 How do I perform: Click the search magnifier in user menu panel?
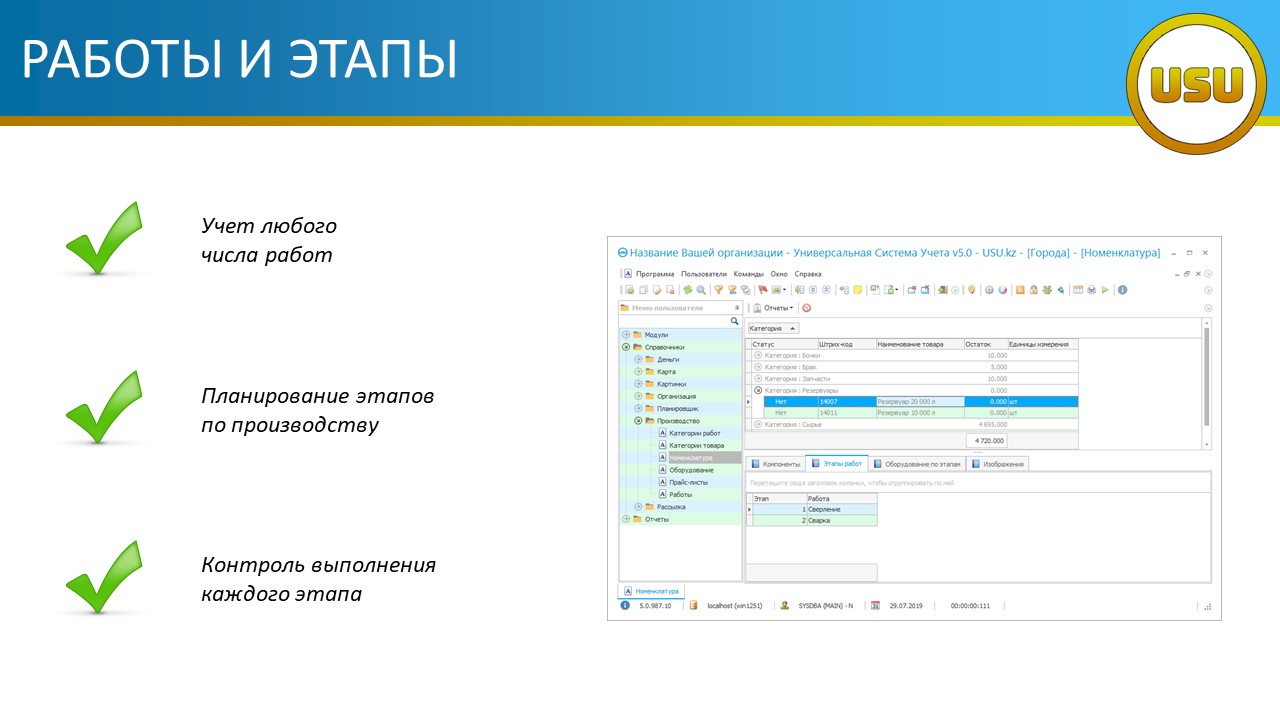[734, 321]
